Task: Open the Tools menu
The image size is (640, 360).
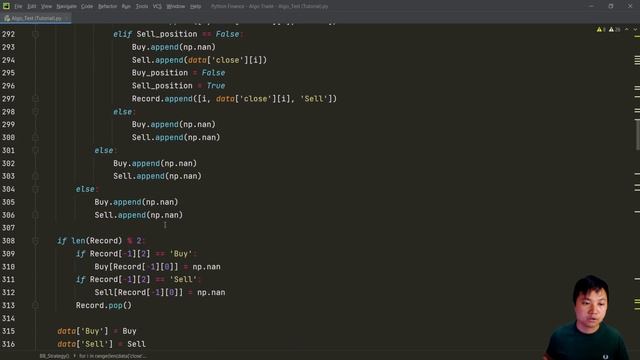Action: 142,7
